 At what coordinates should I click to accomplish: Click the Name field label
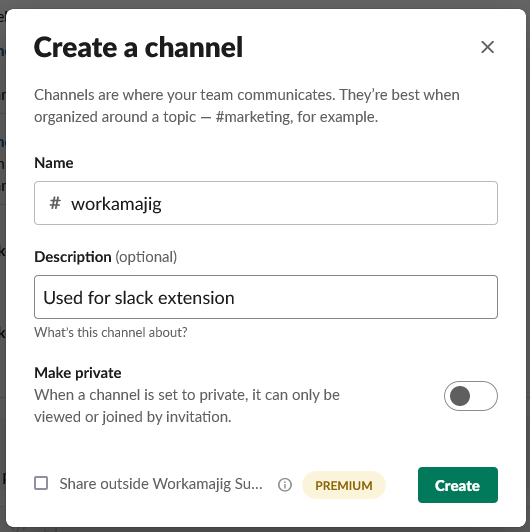[54, 163]
